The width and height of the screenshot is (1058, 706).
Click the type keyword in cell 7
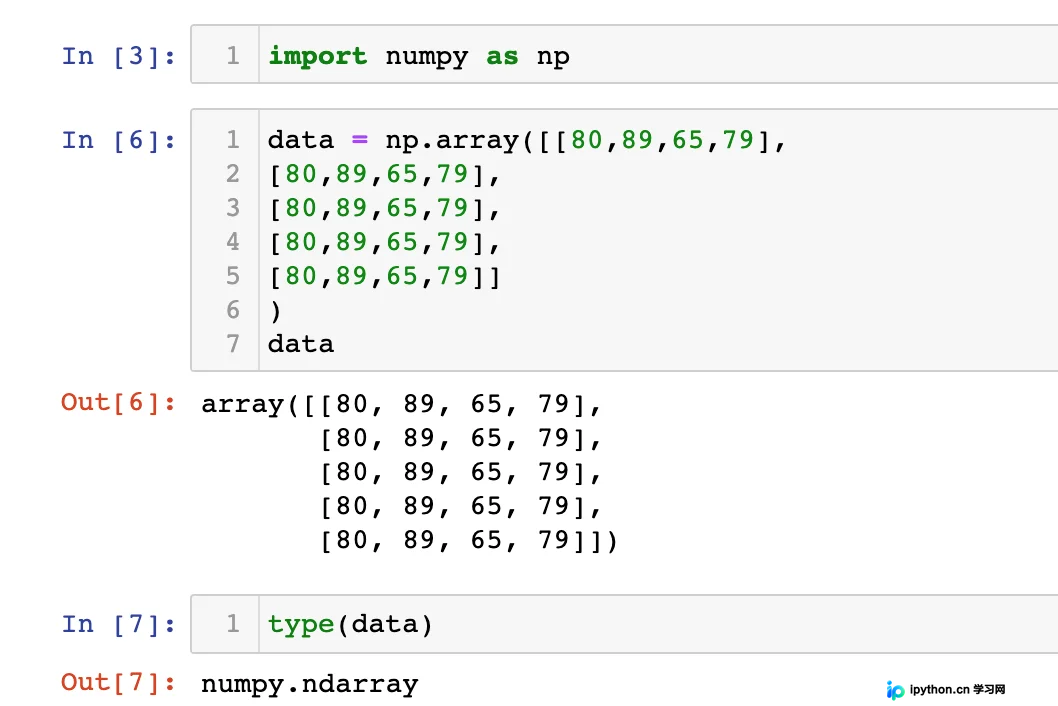pos(301,624)
